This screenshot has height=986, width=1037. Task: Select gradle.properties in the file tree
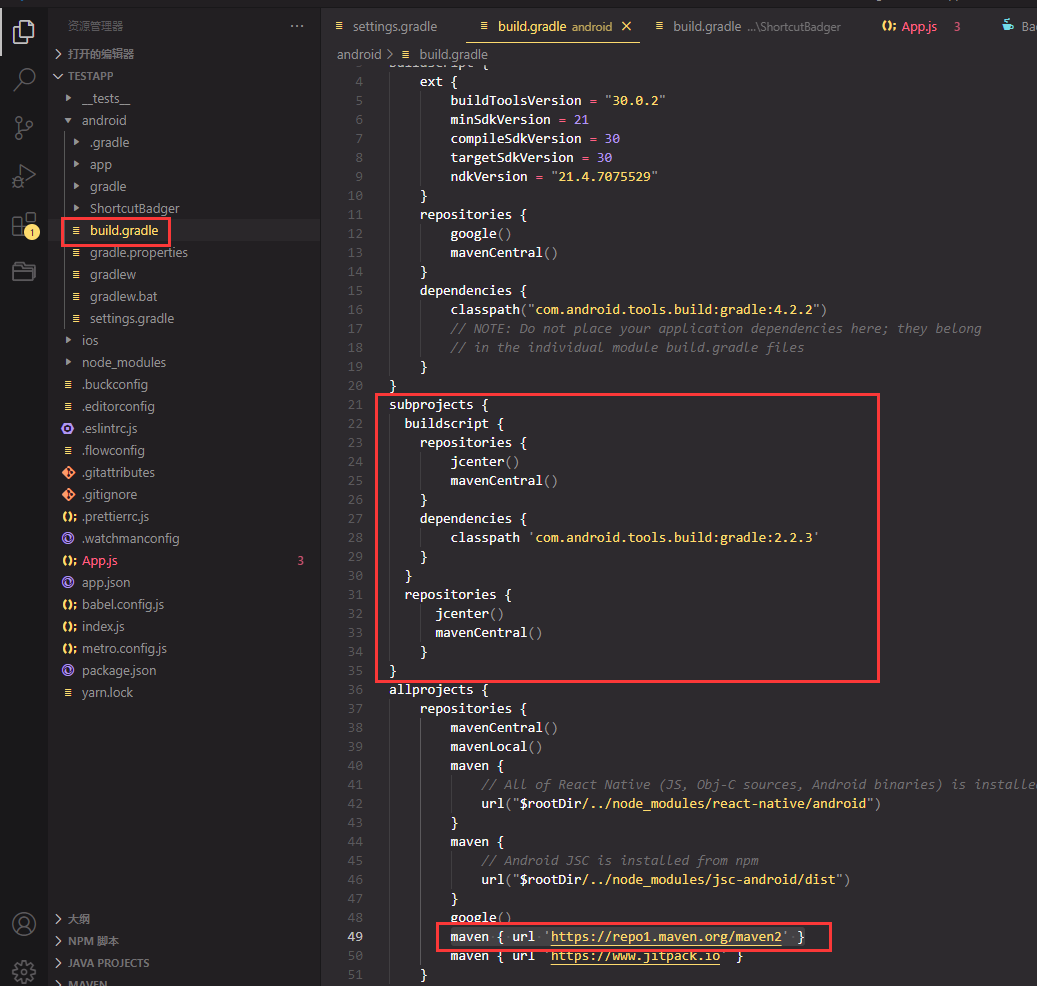point(139,252)
